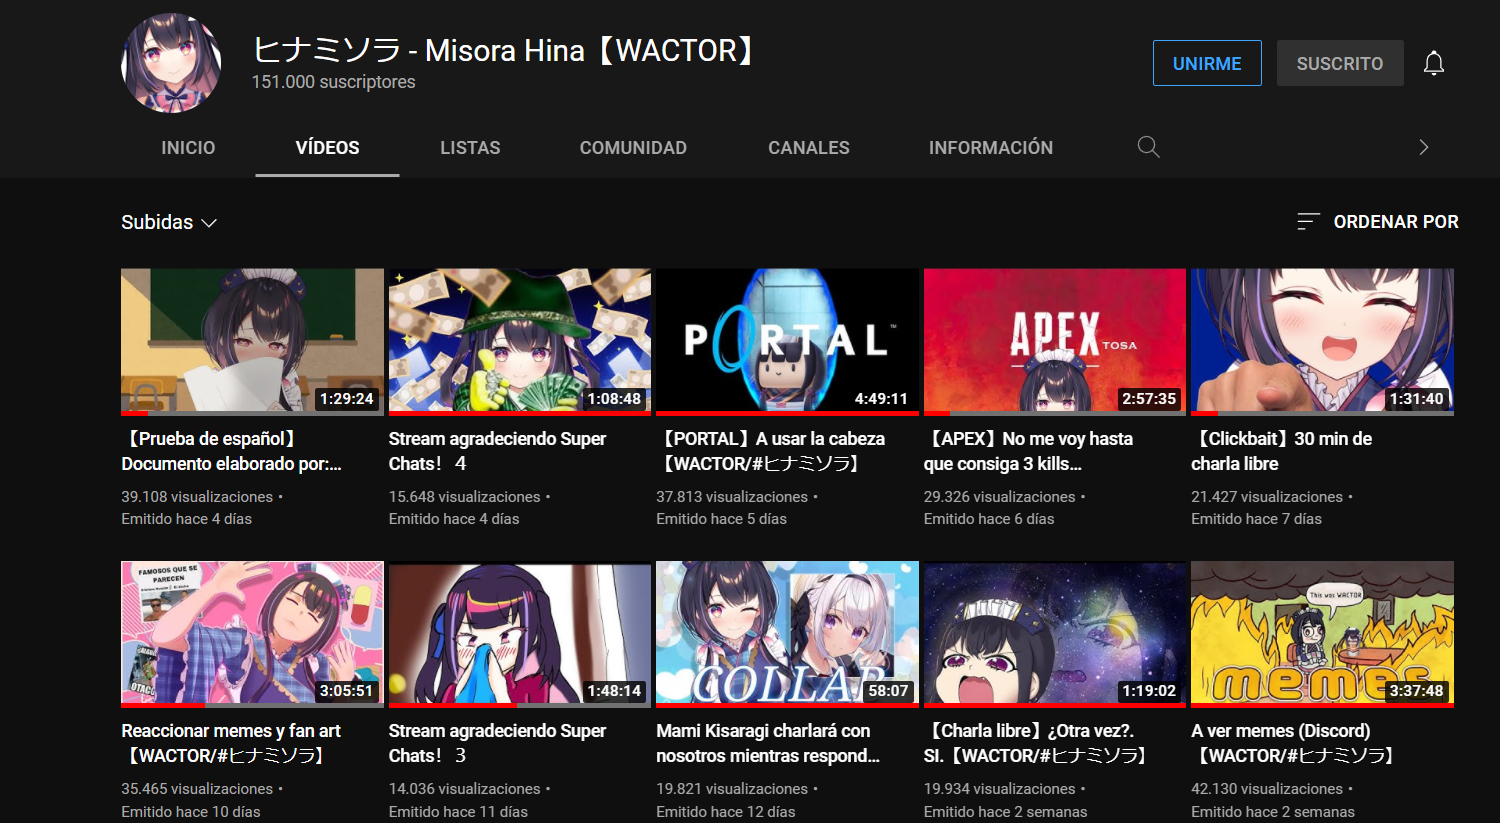Open the Charla libre ¿Otra vez? thumbnail
Viewport: 1500px width, 823px height.
(x=1055, y=633)
